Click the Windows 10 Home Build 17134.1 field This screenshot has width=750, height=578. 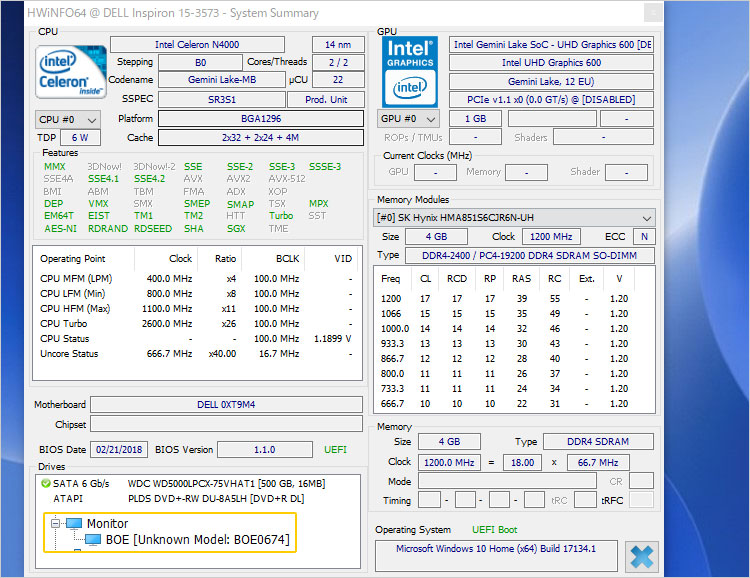tap(496, 556)
